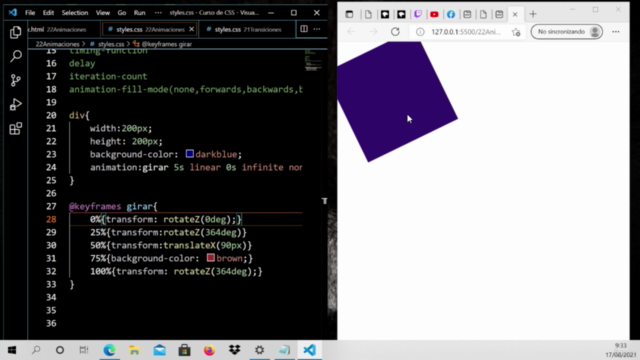Open File Explorer from the taskbar
The height and width of the screenshot is (360, 640).
[x=134, y=350]
